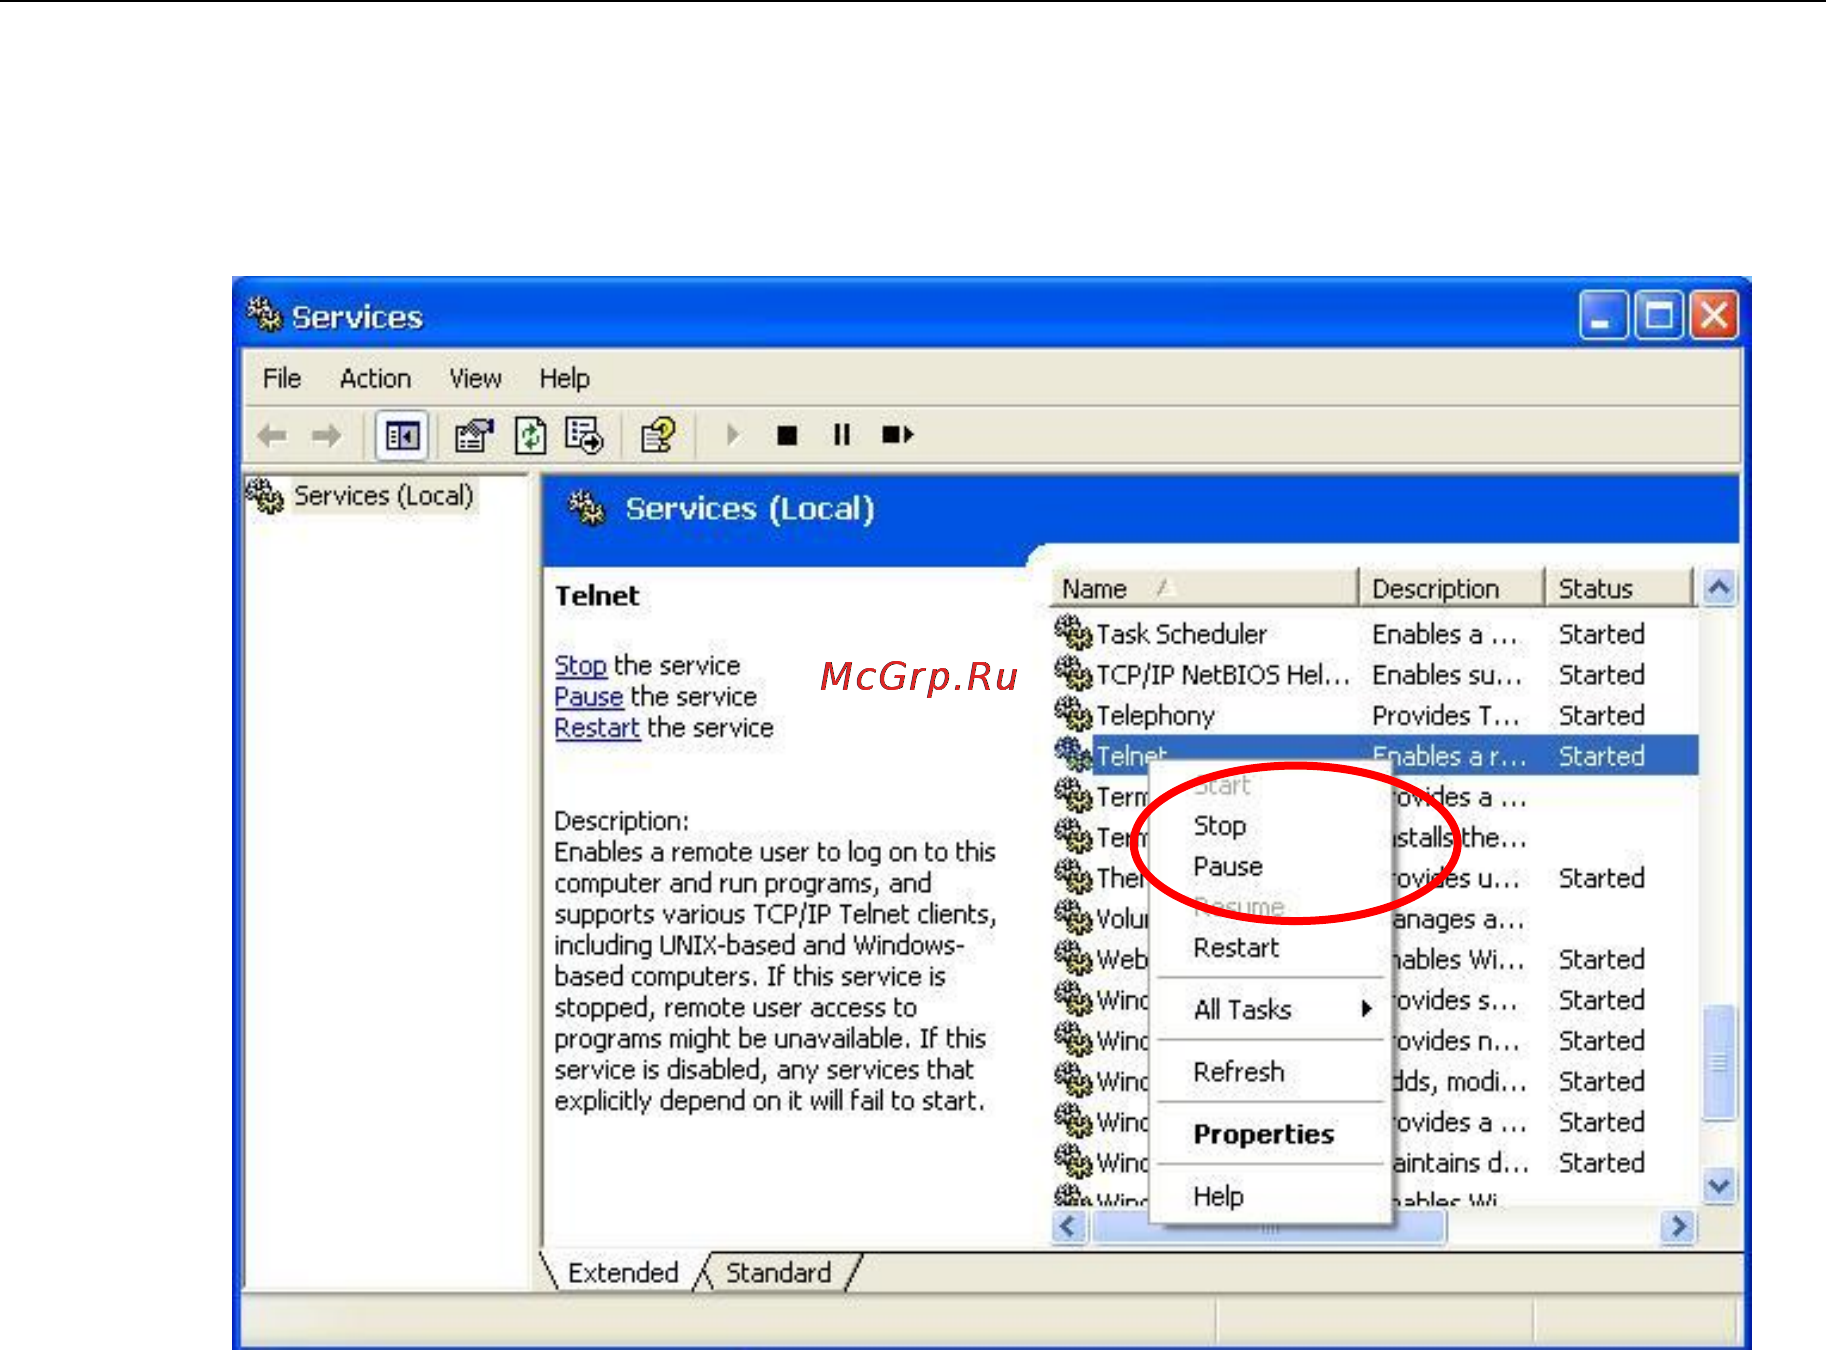Open the View menu
The height and width of the screenshot is (1350, 1826).
point(475,378)
